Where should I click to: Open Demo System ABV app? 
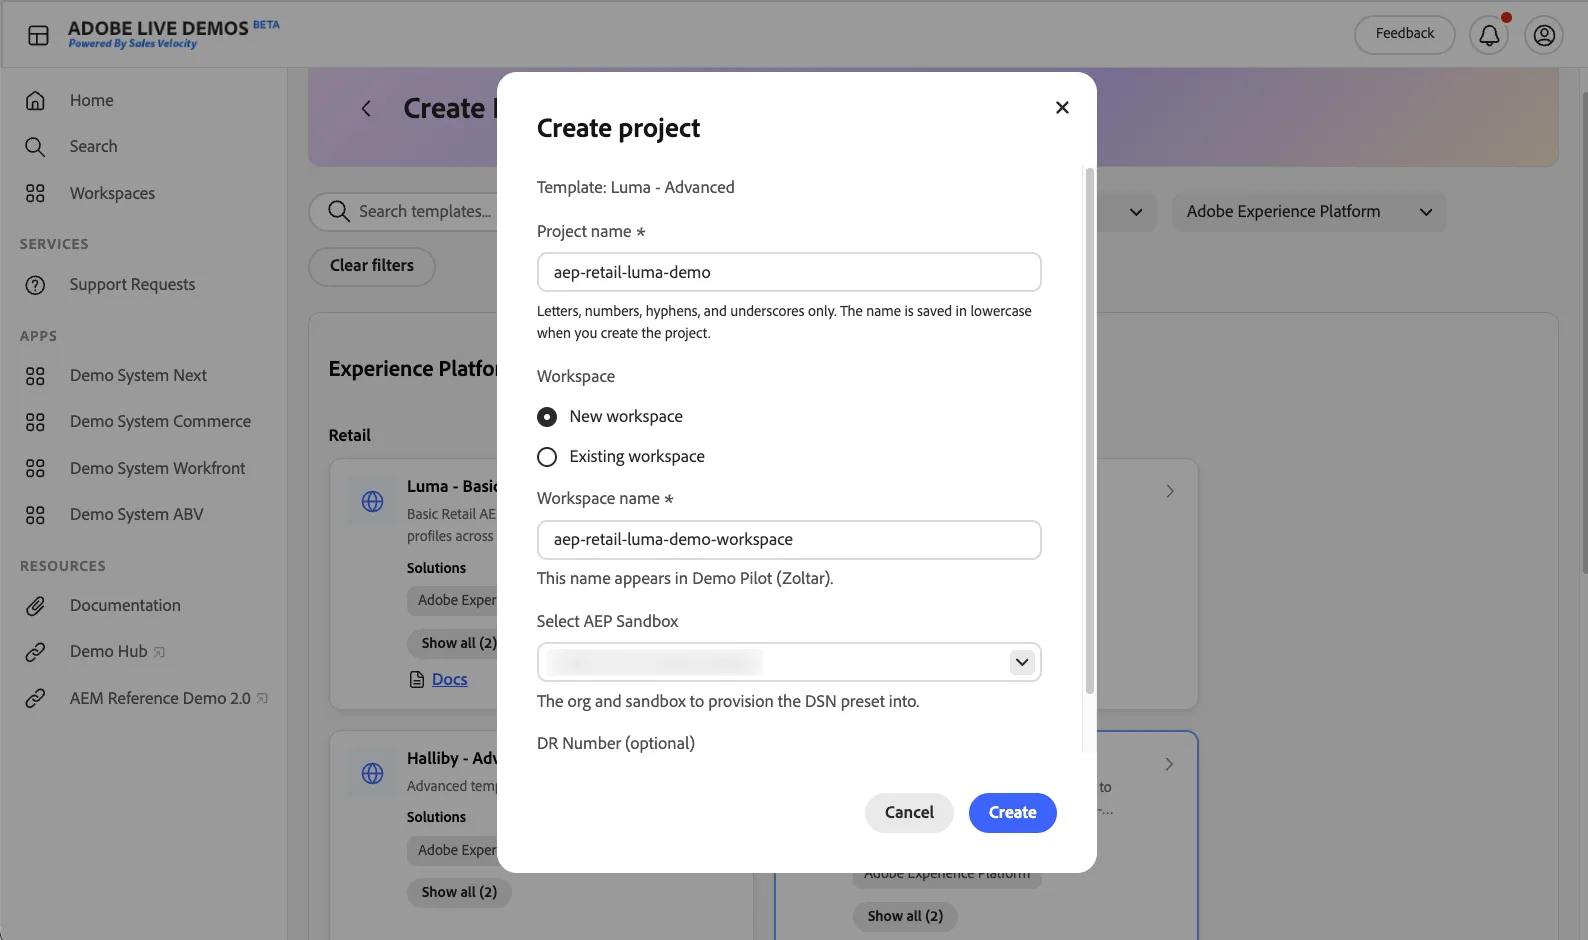(136, 515)
